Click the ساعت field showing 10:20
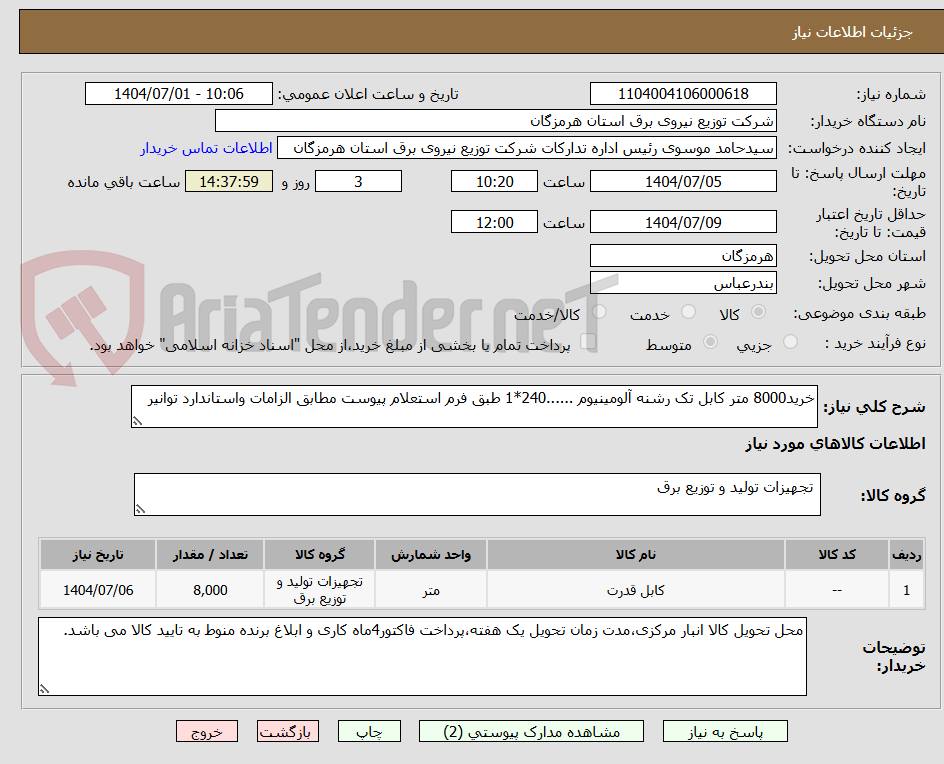Screen dimensions: 944x764 click(x=494, y=181)
